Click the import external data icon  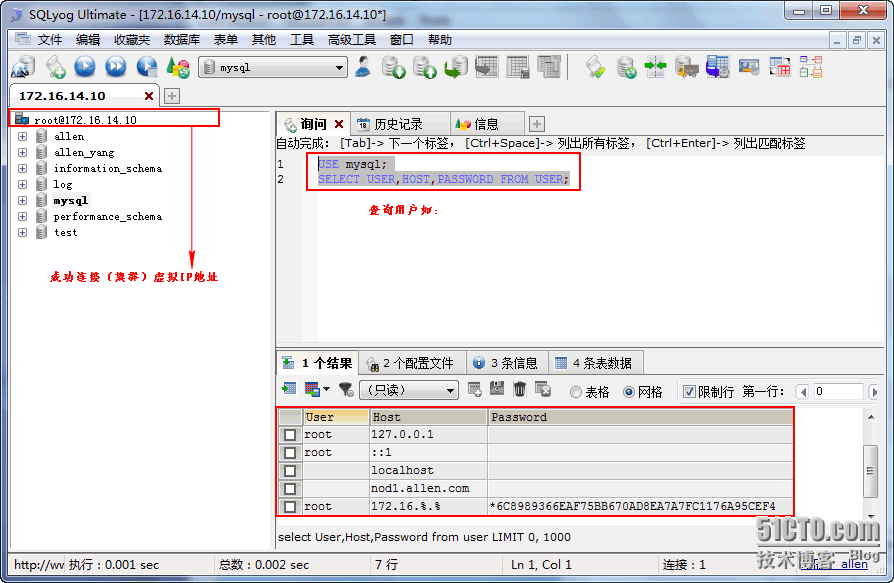393,67
